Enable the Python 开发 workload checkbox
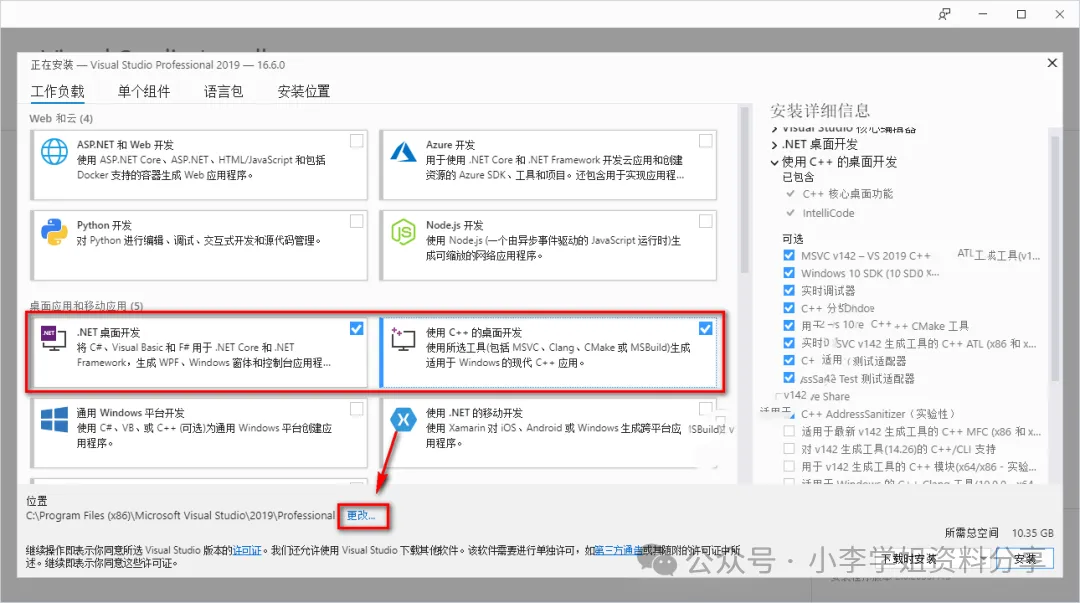Viewport: 1080px width, 603px height. [x=356, y=221]
